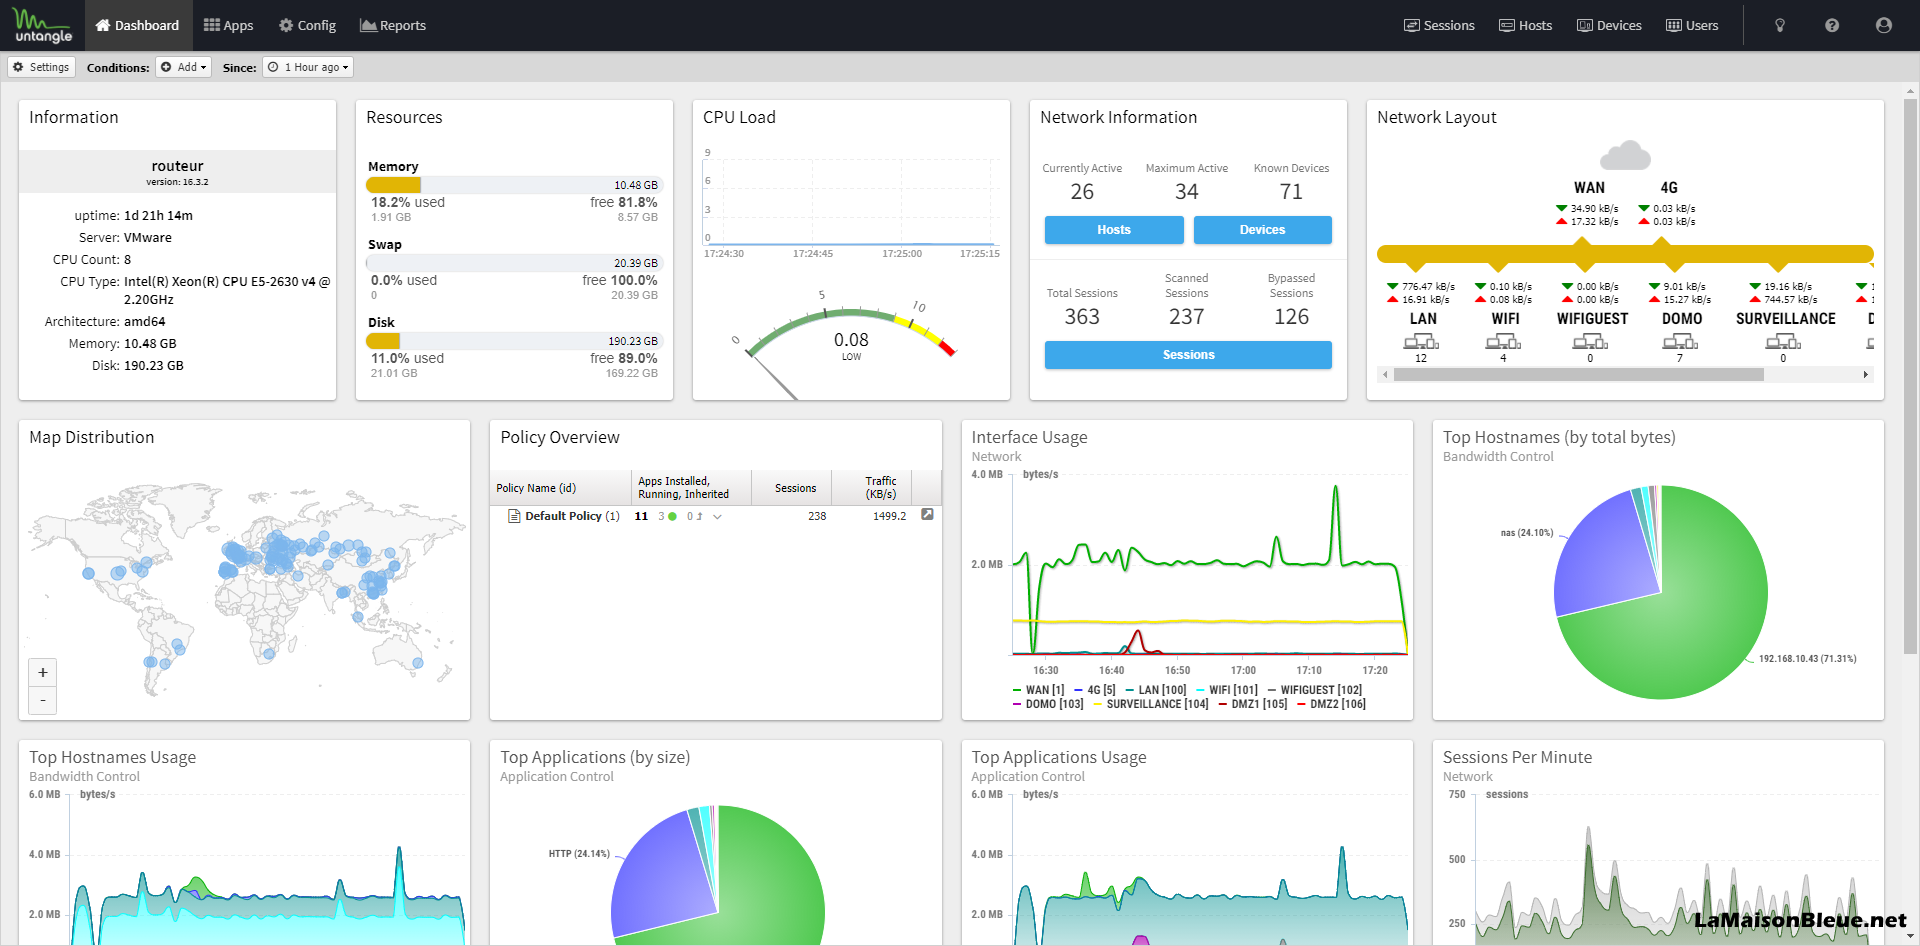
Task: Toggle DMZ2 [106] legend series
Action: click(x=1331, y=704)
